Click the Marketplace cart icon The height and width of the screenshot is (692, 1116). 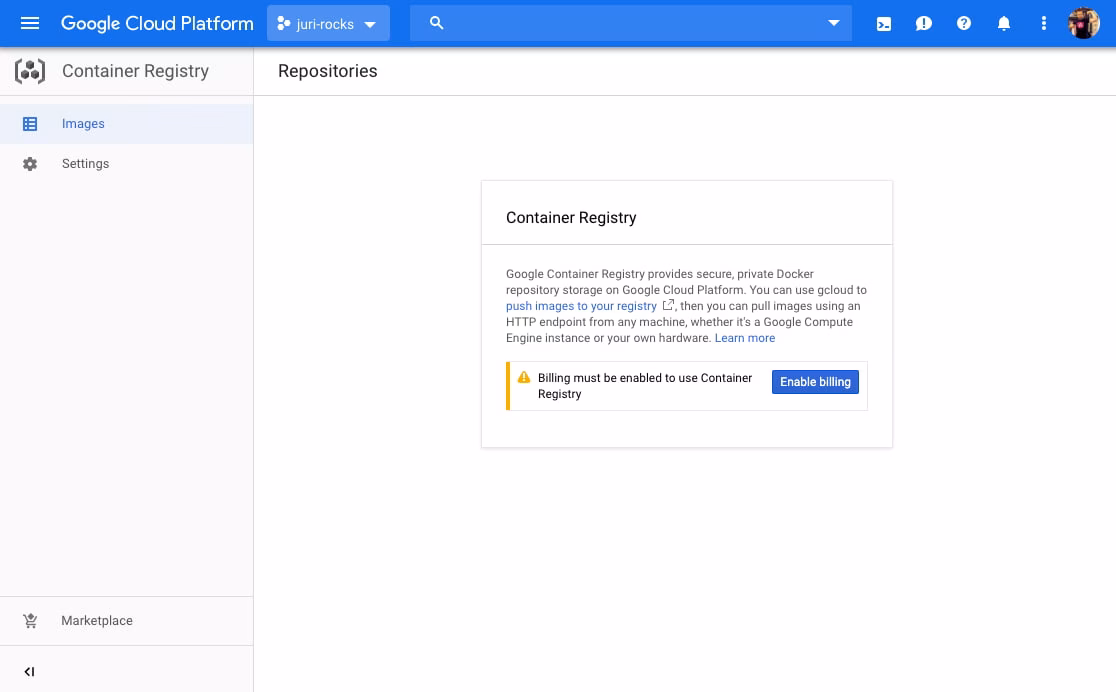[30, 621]
